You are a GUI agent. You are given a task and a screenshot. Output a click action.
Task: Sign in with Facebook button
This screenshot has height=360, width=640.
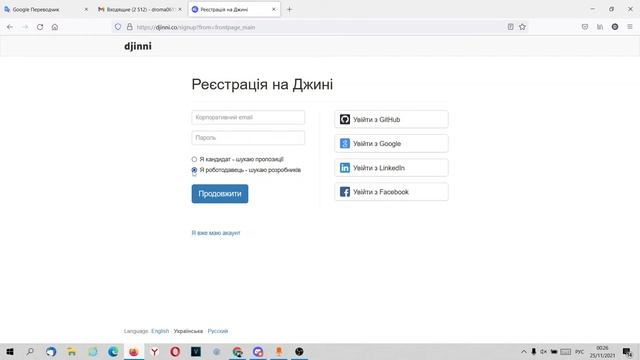391,191
